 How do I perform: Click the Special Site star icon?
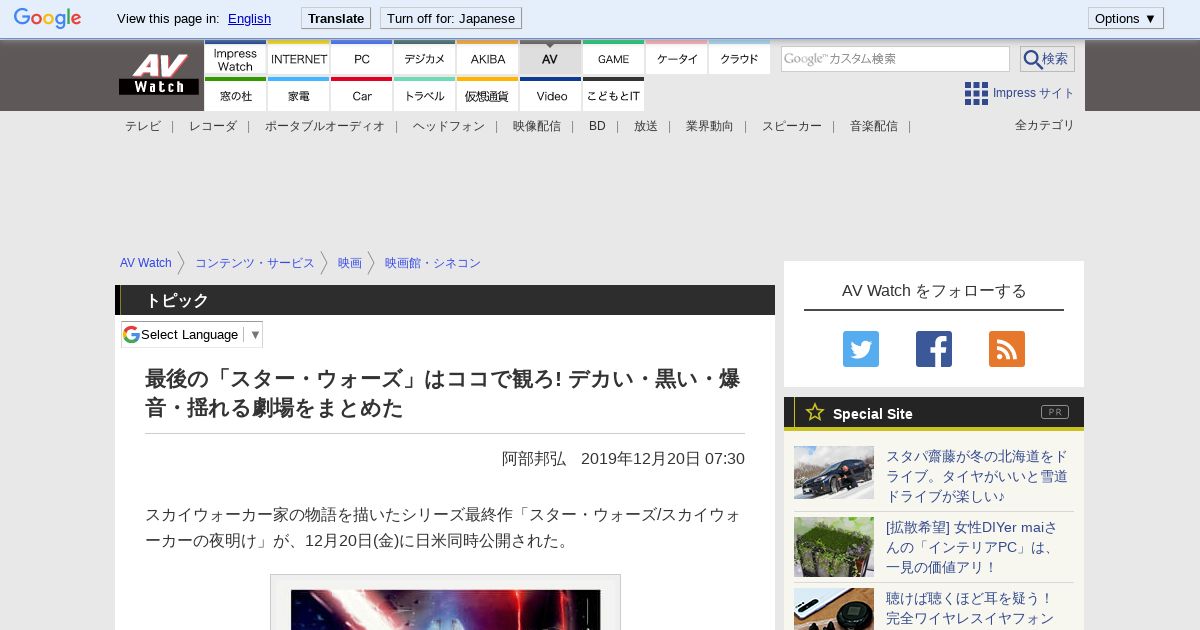tap(815, 412)
